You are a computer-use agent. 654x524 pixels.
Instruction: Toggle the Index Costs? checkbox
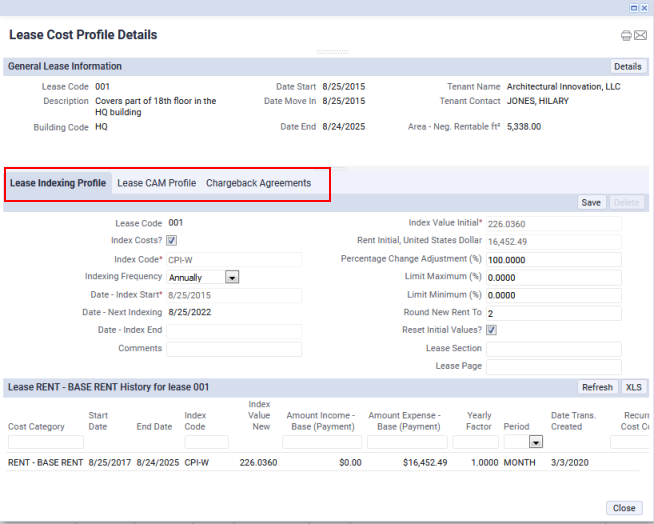coord(171,240)
